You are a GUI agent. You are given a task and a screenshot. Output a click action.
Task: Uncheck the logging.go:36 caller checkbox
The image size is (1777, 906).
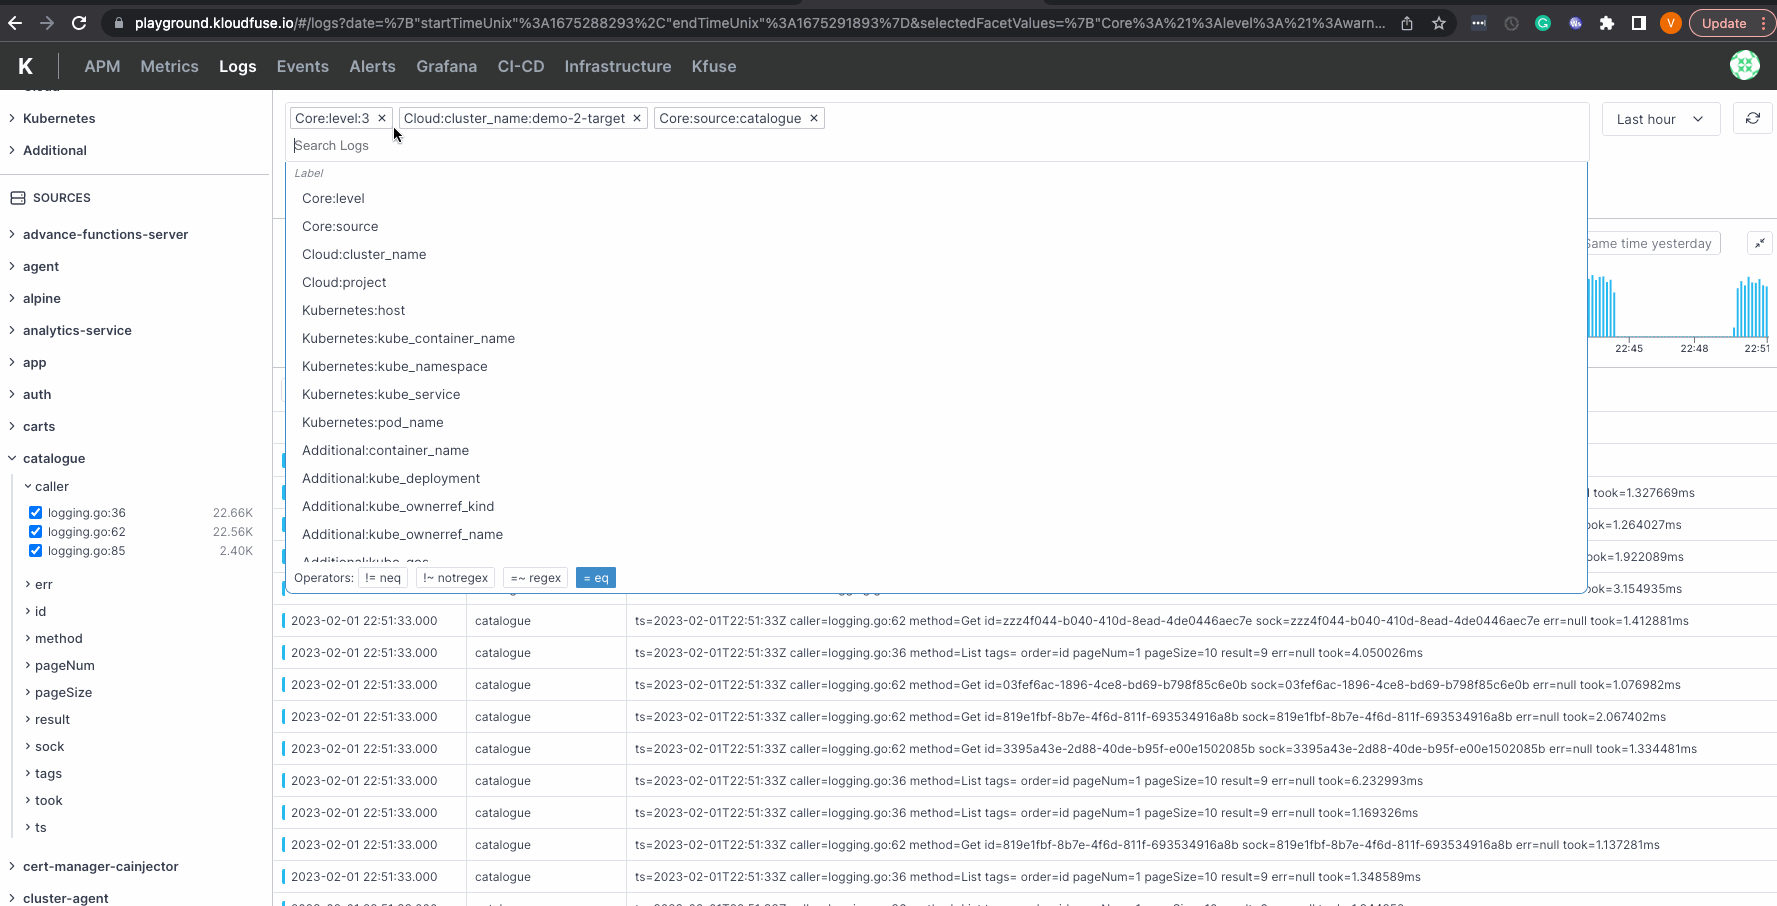point(35,512)
